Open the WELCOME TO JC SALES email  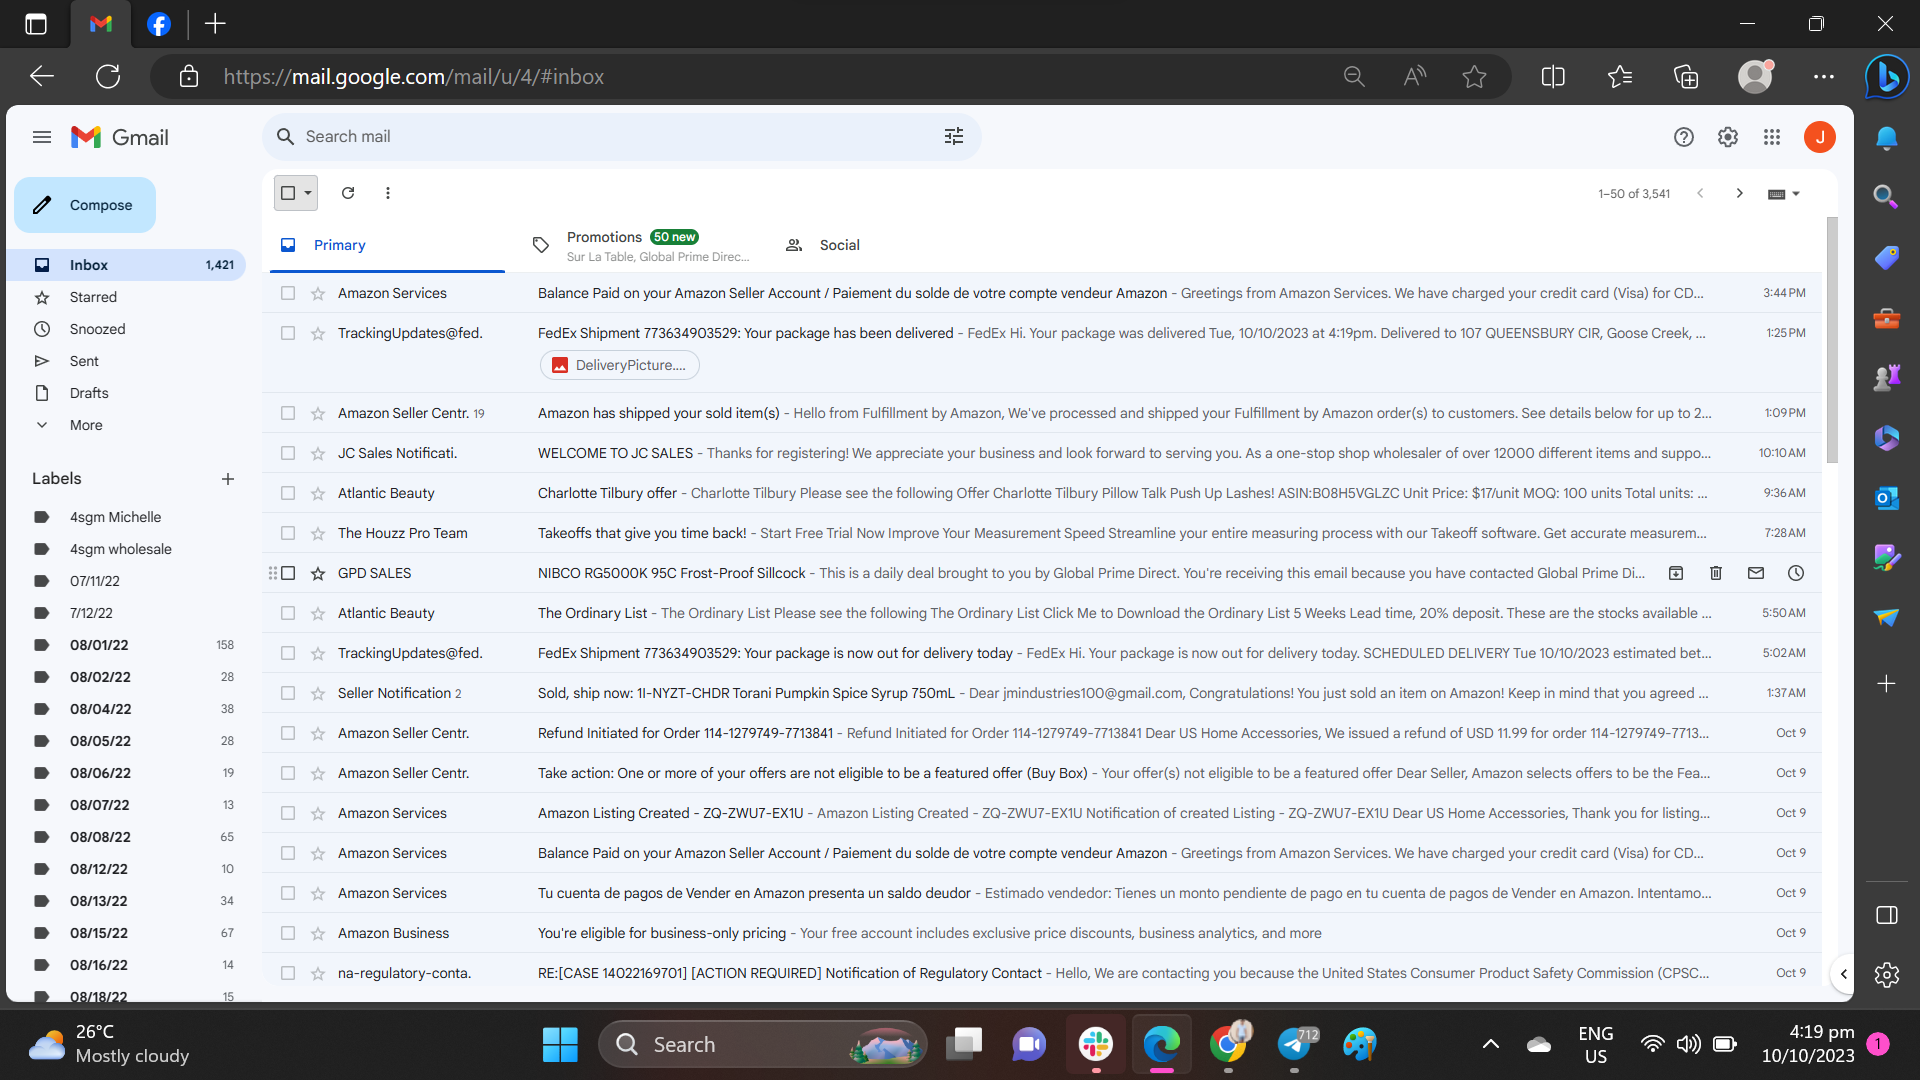1041,453
